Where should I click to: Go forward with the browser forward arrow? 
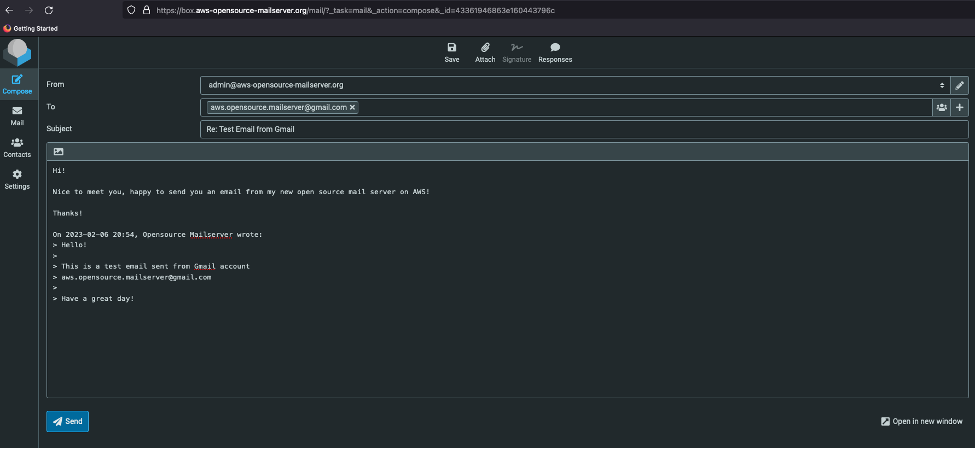click(x=29, y=11)
